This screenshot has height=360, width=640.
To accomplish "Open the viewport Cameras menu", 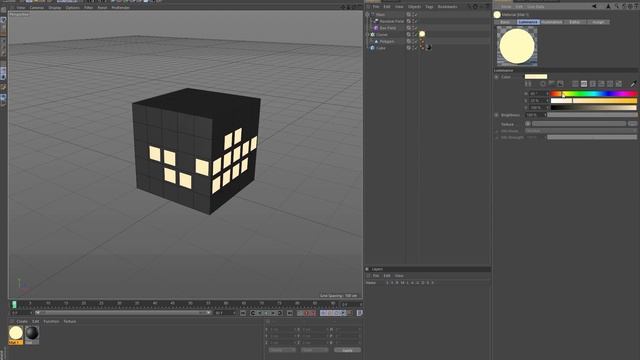I will coord(37,7).
